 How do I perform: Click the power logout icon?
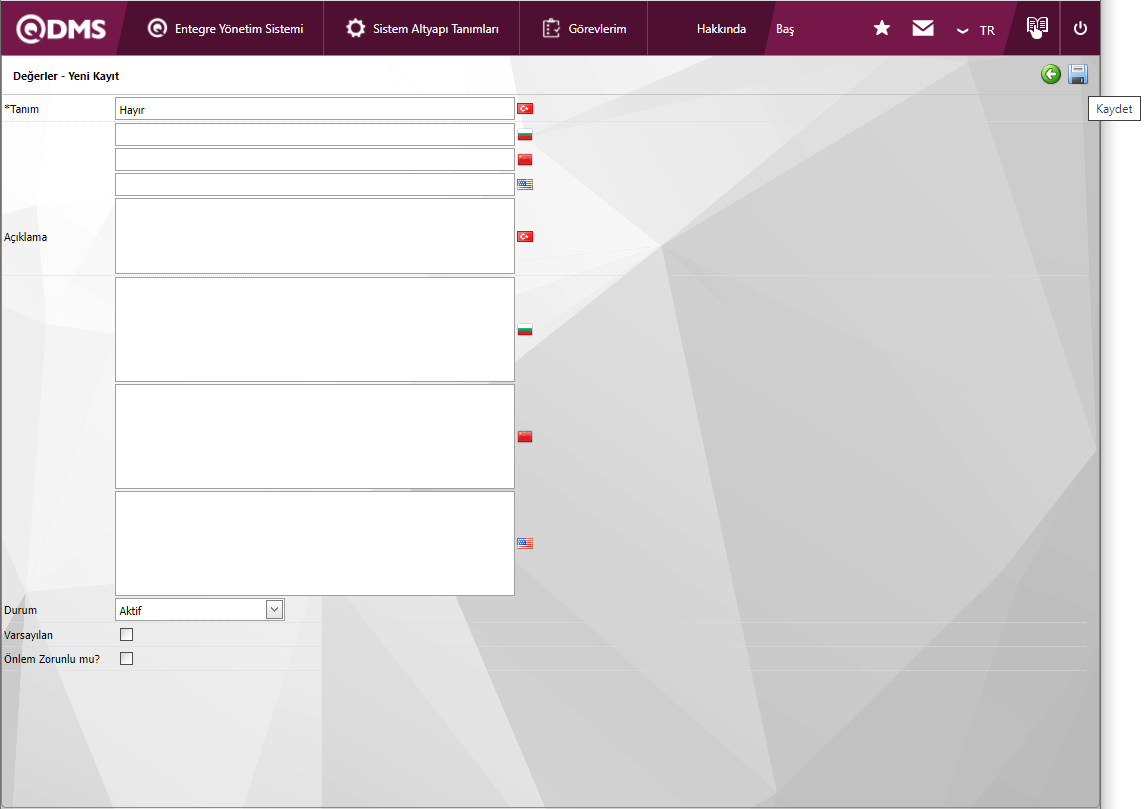pos(1081,28)
